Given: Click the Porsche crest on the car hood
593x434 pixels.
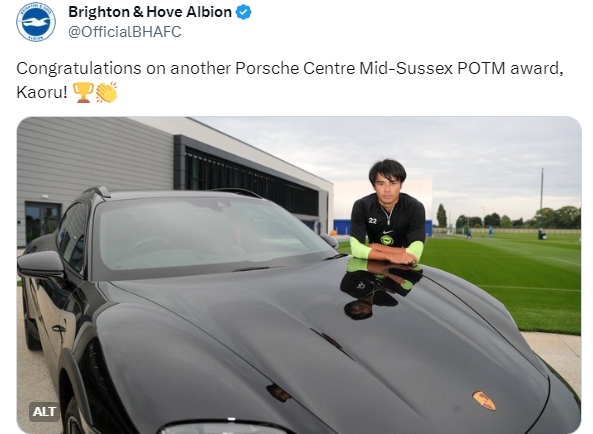Looking at the screenshot, I should tap(484, 401).
